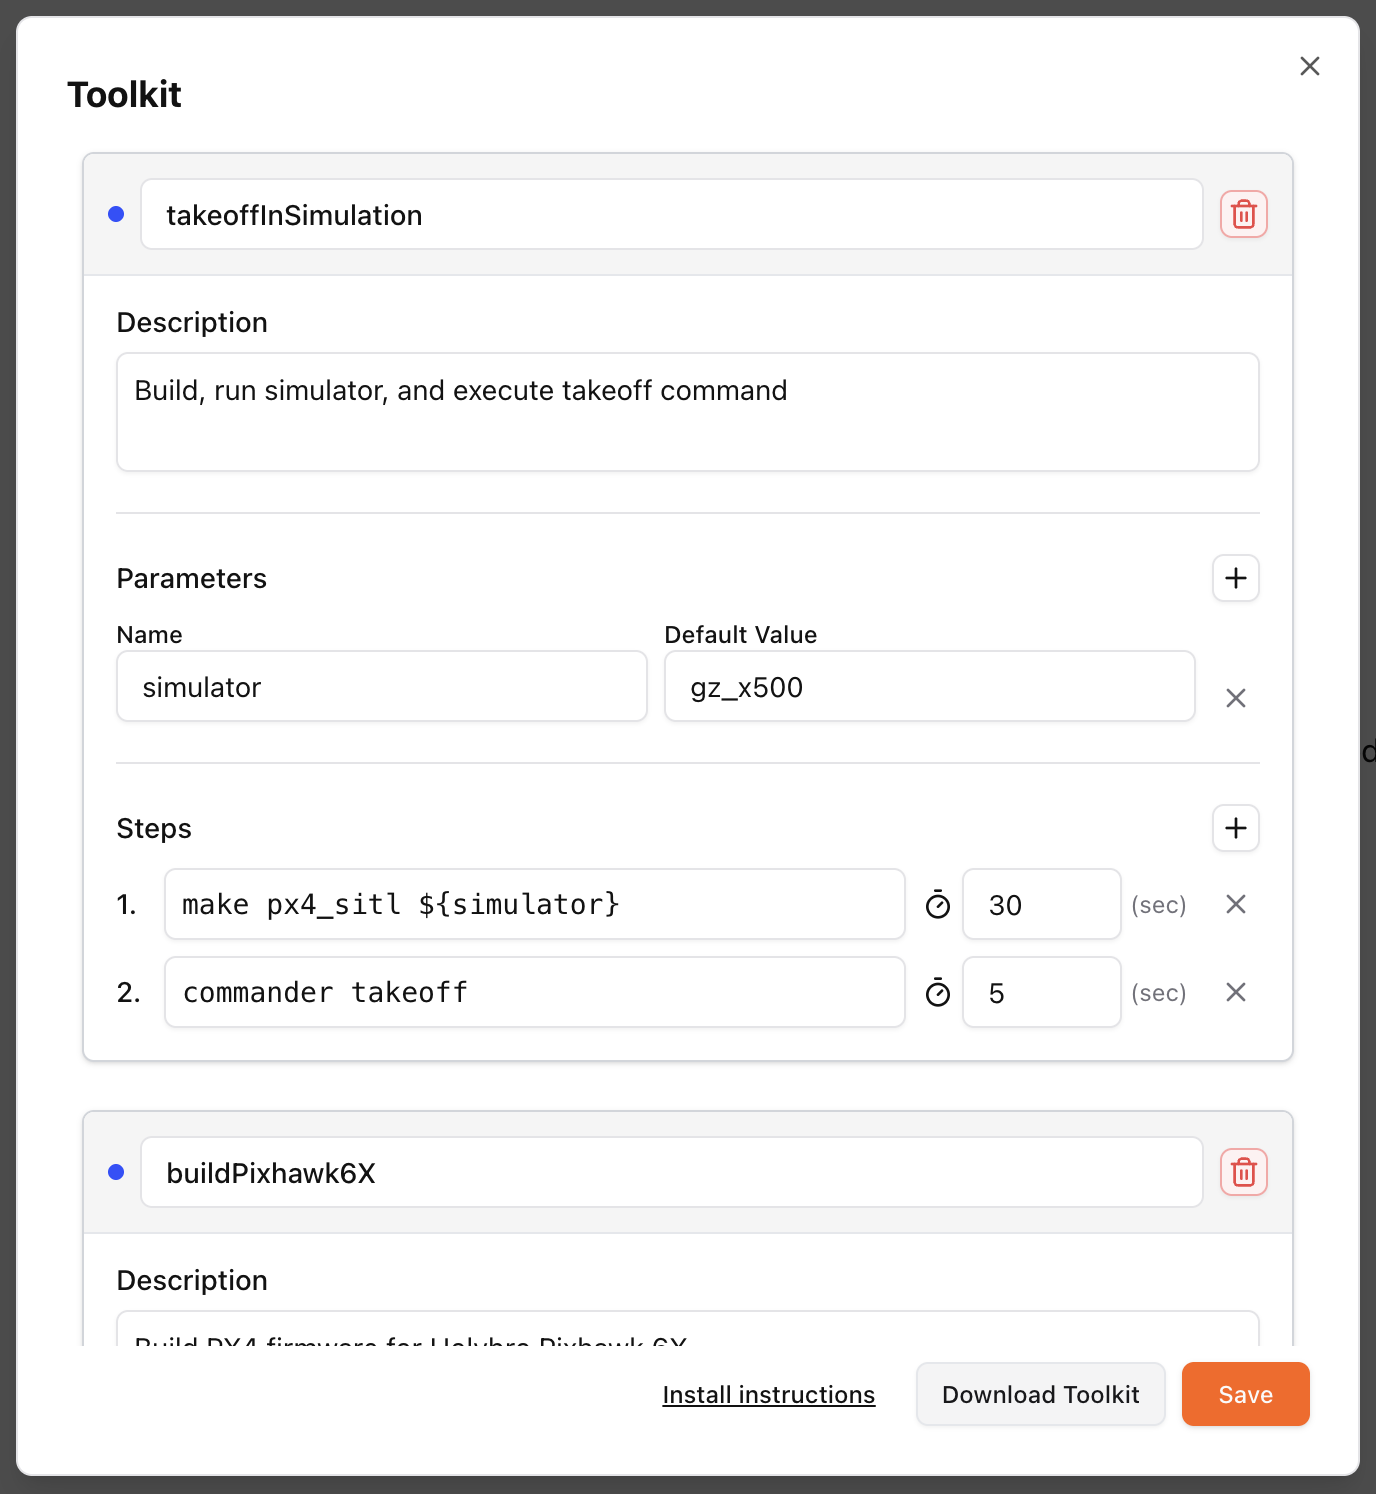The image size is (1376, 1494).
Task: Edit the buildPixhawk6X name field
Action: click(672, 1172)
